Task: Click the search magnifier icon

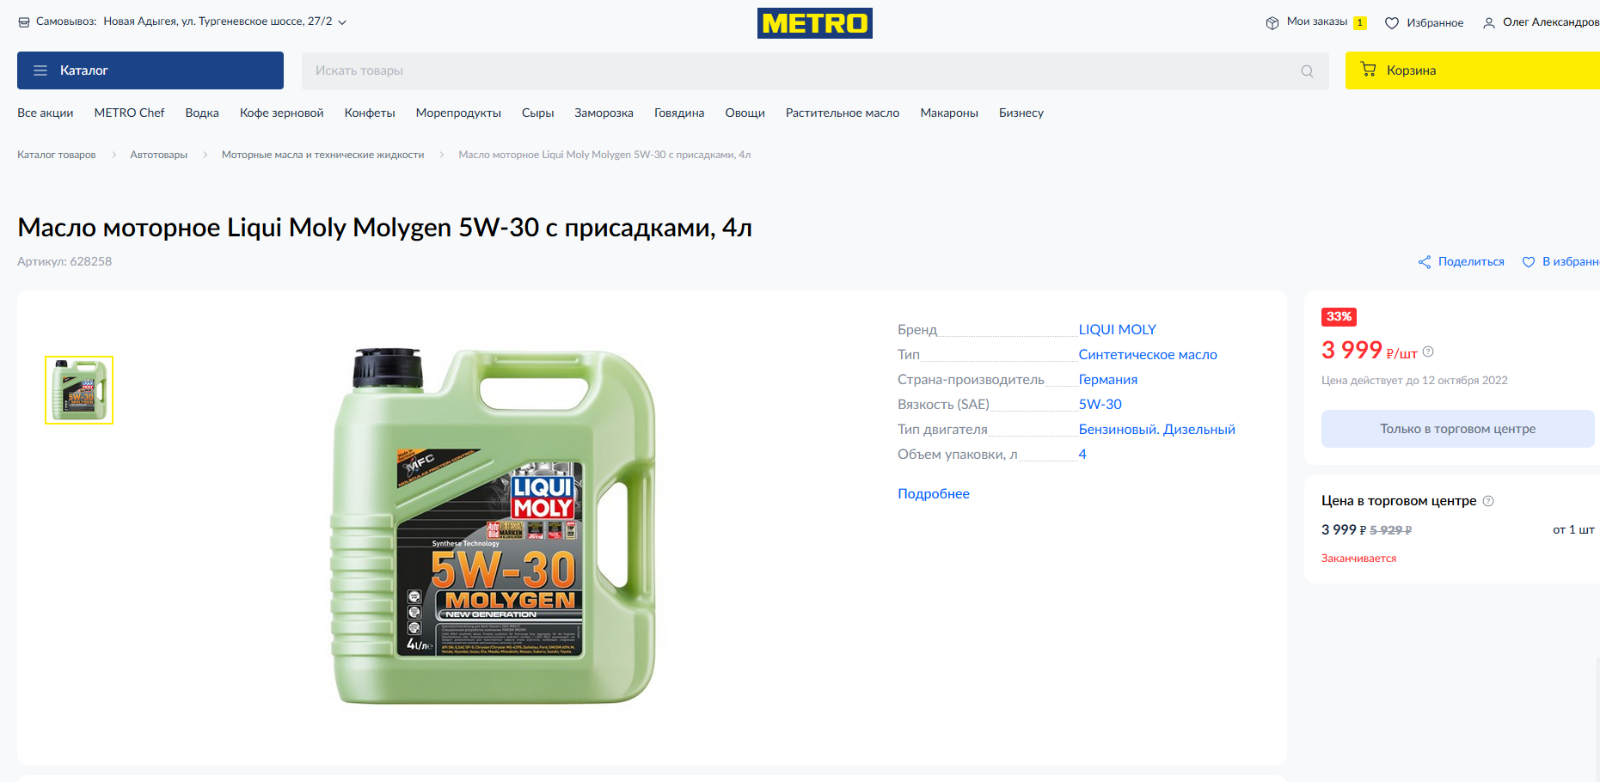Action: click(x=1307, y=71)
